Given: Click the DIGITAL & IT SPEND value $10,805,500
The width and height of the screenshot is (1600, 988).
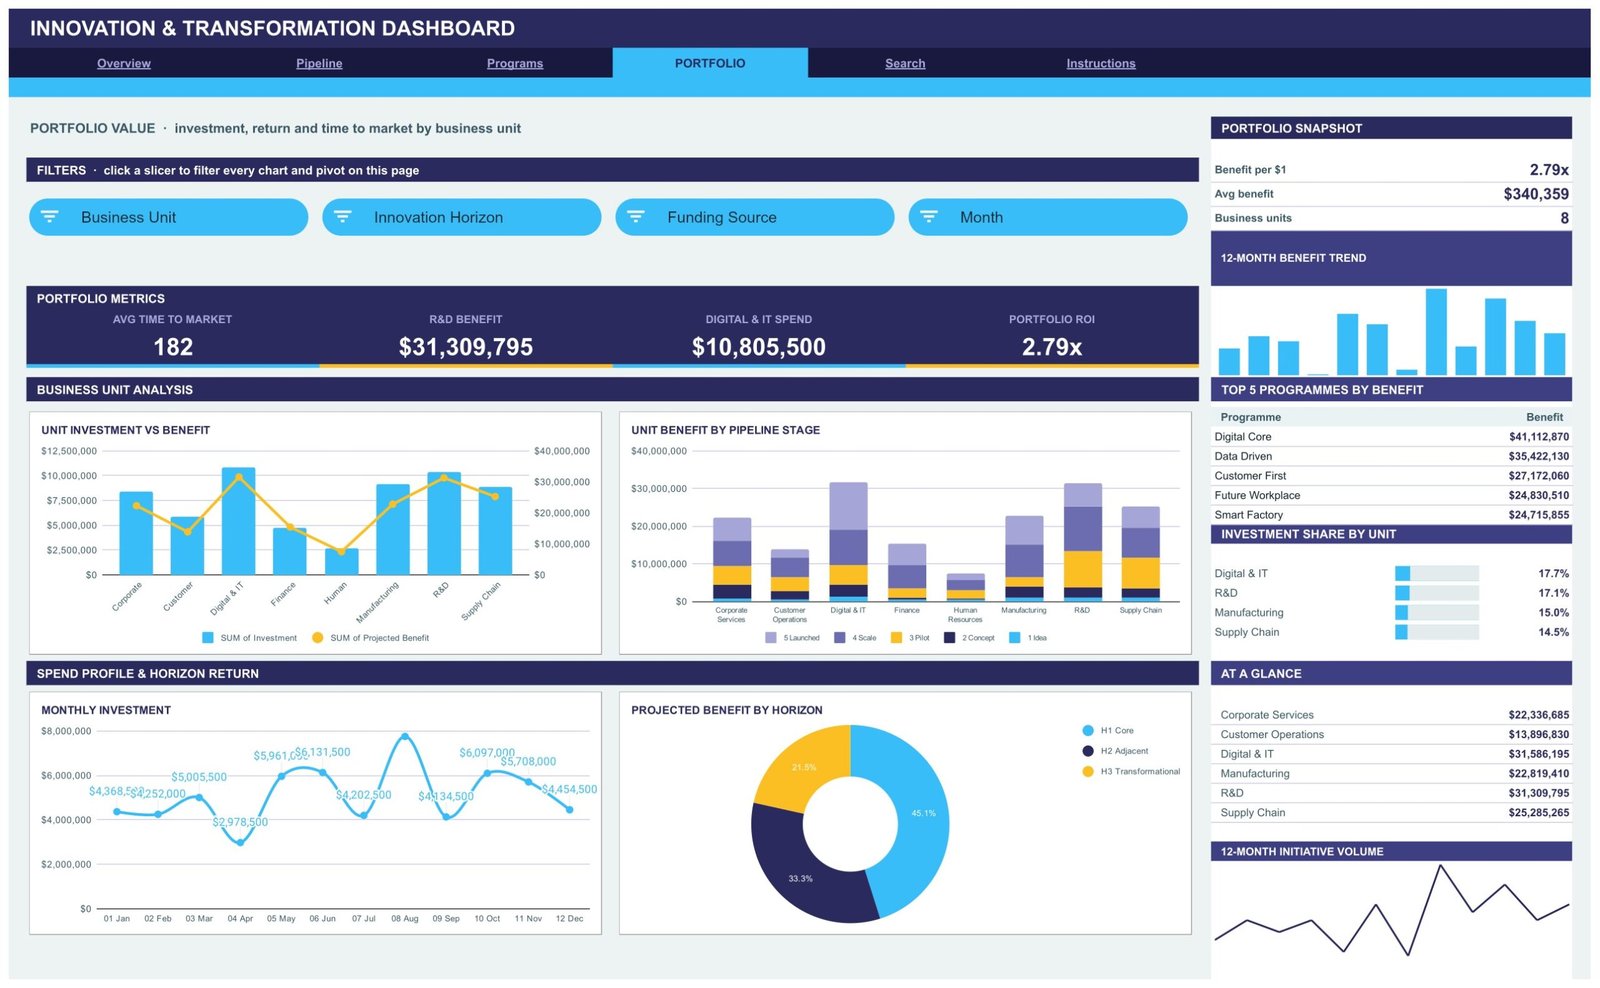Looking at the screenshot, I should (759, 347).
